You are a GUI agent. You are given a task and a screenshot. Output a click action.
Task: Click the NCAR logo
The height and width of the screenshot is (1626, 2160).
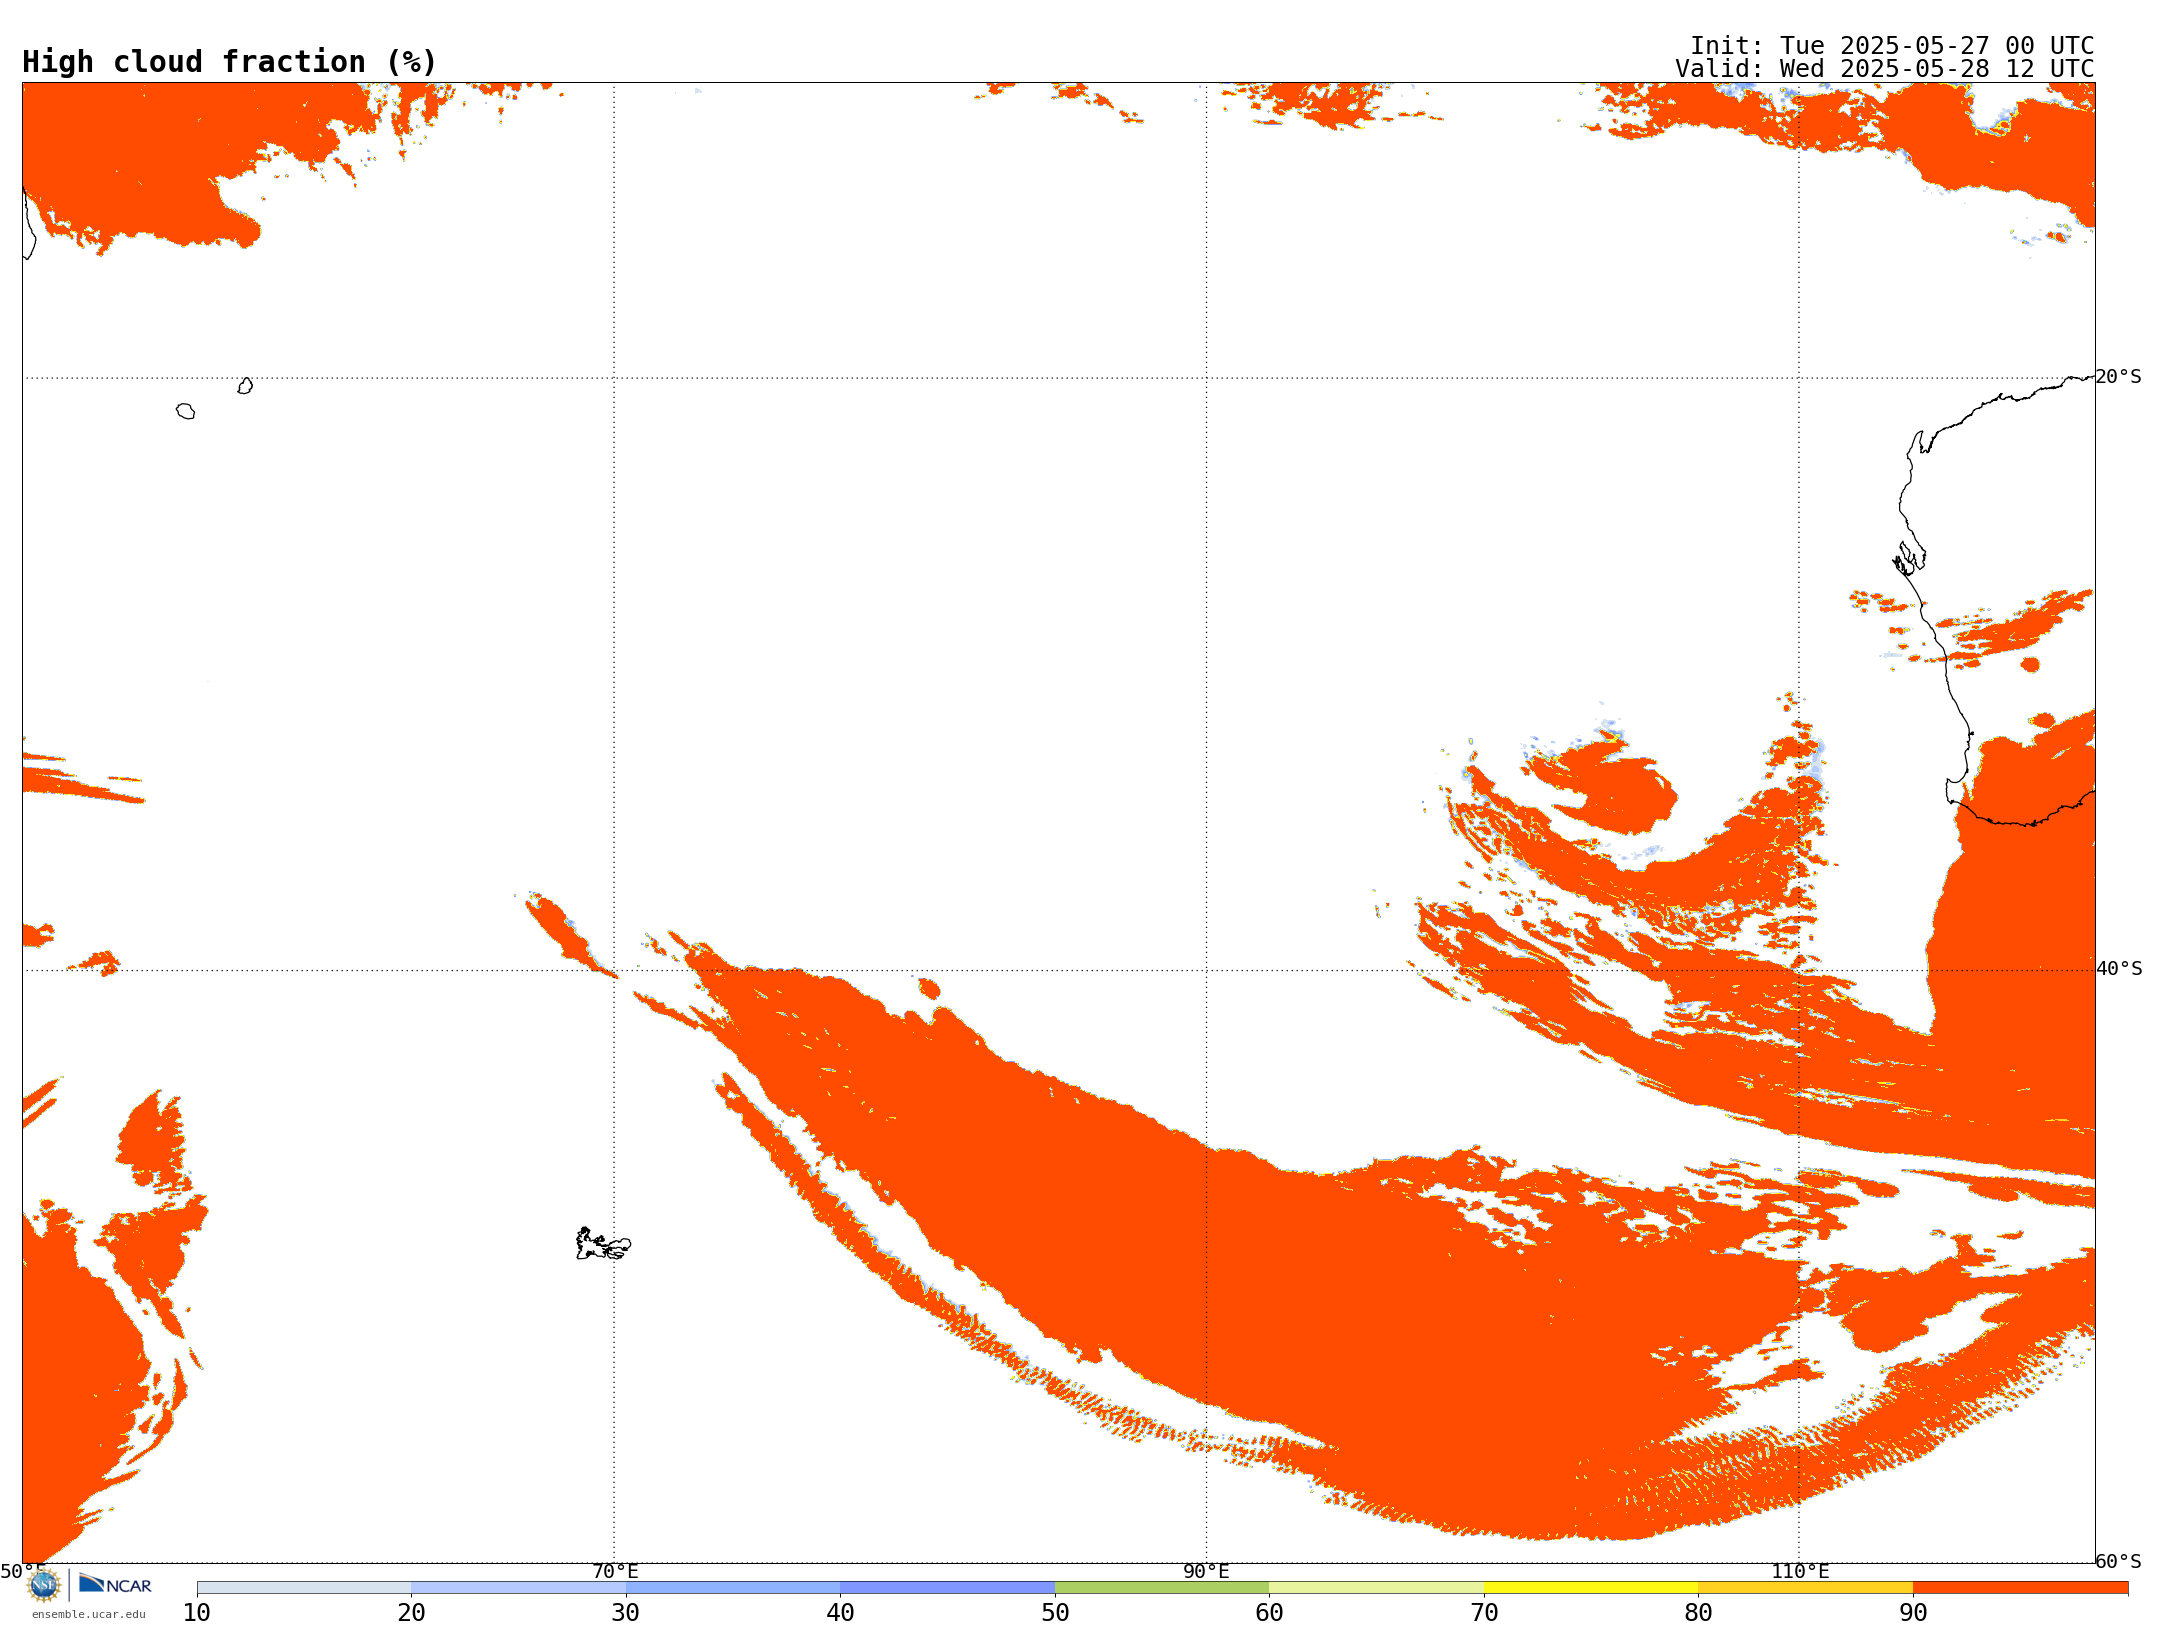point(115,1584)
